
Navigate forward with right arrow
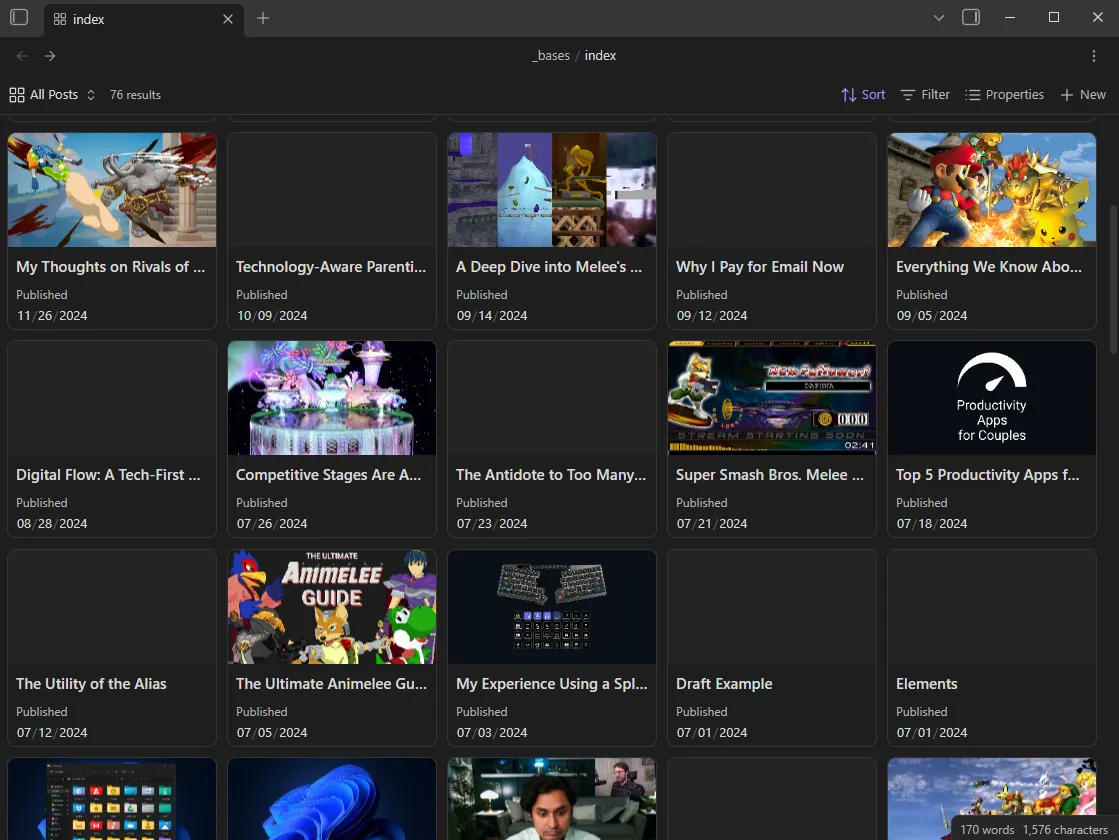pyautogui.click(x=50, y=56)
